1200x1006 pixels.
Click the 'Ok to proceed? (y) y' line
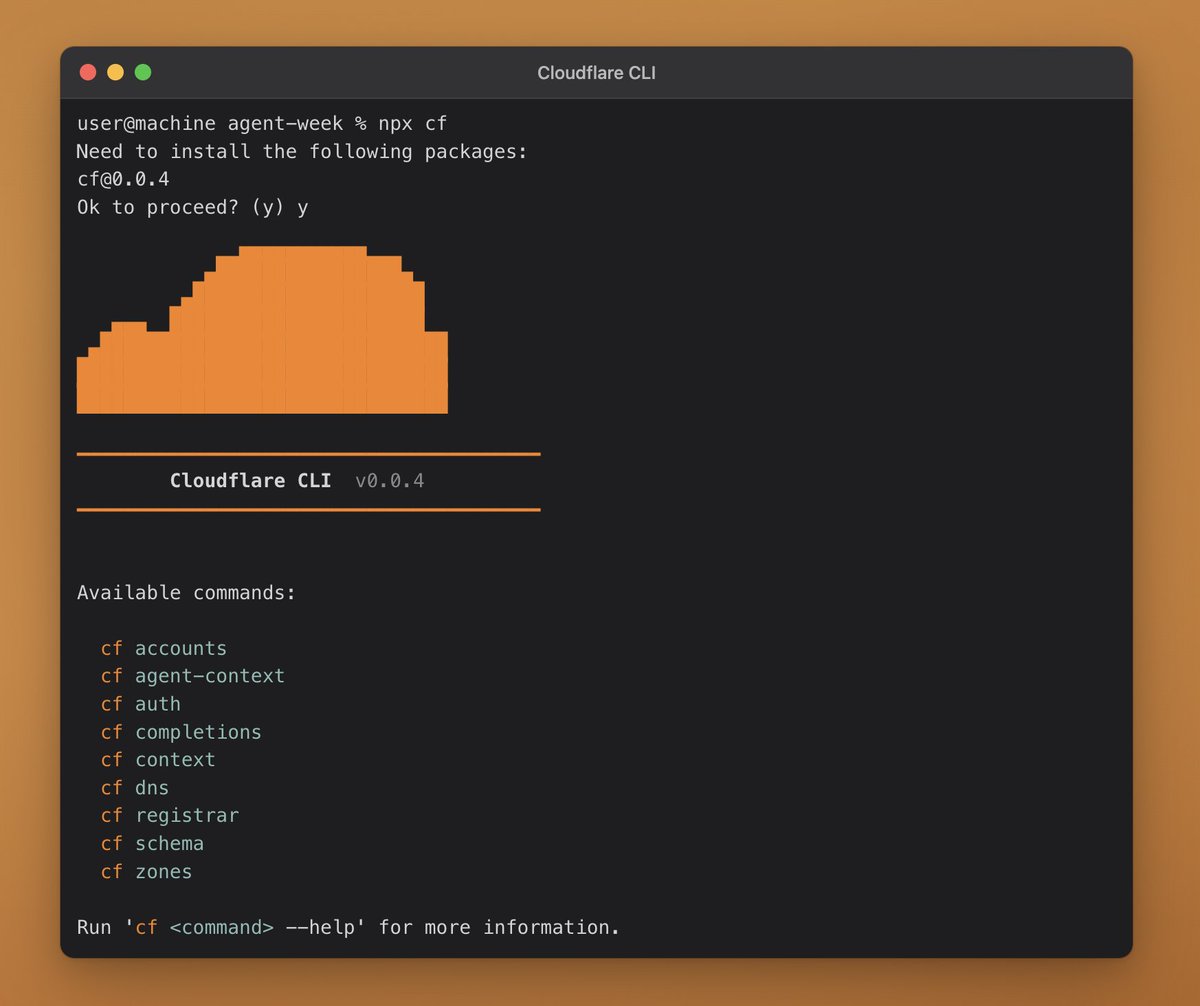click(192, 208)
